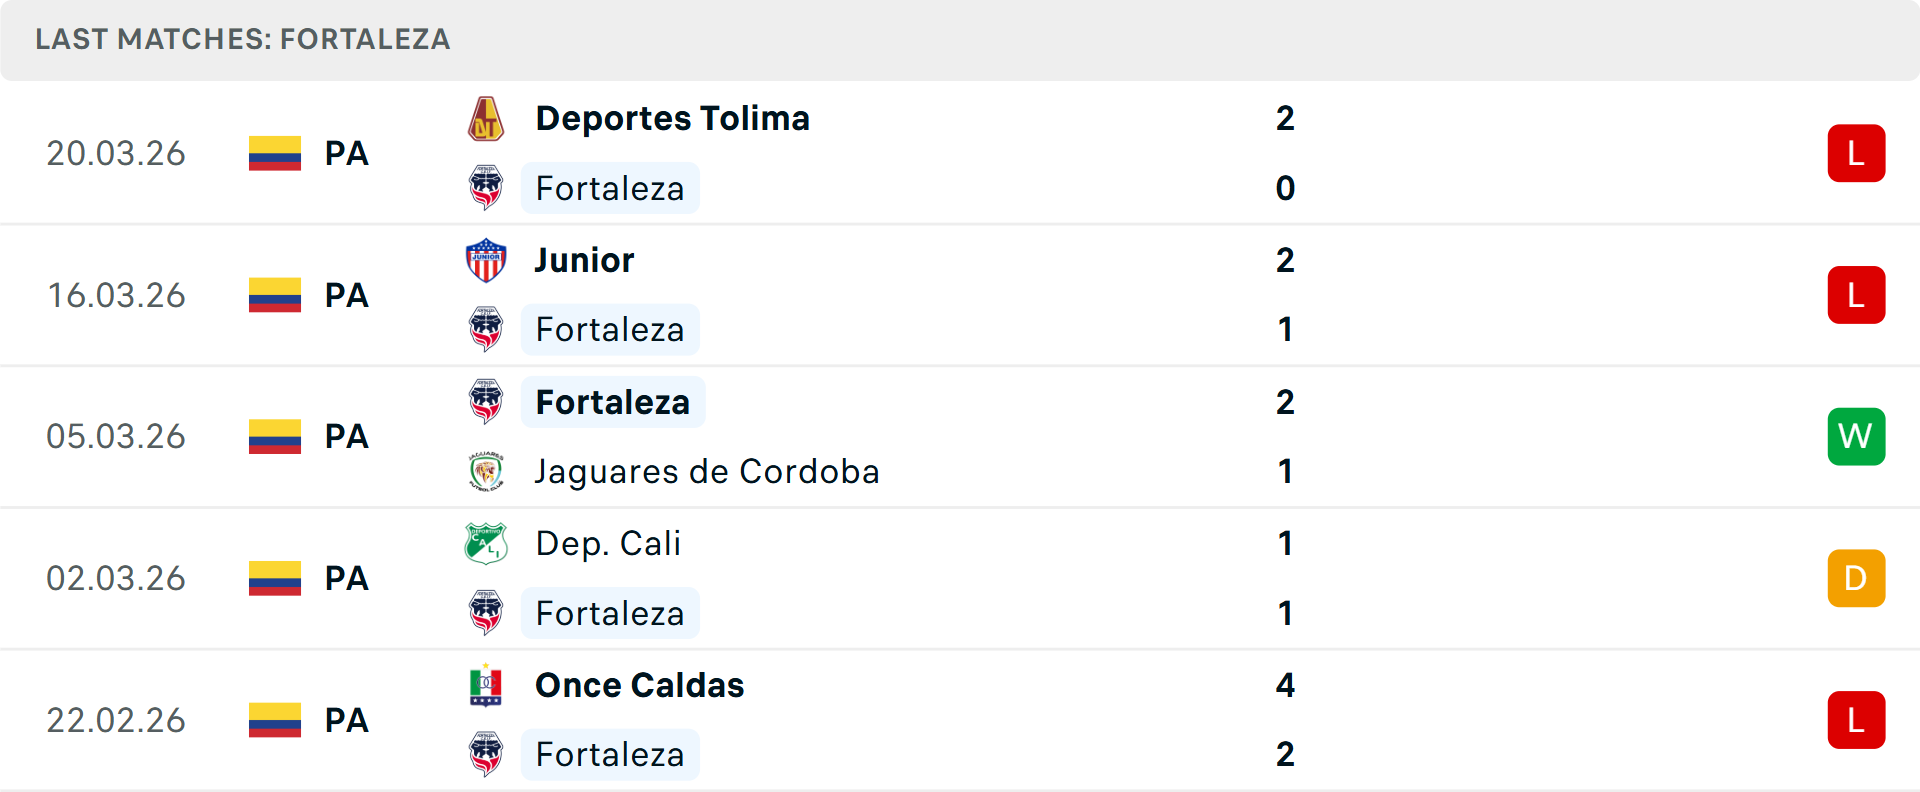Viewport: 1920px width, 792px height.
Task: Open the Once Caldas team link
Action: [640, 686]
